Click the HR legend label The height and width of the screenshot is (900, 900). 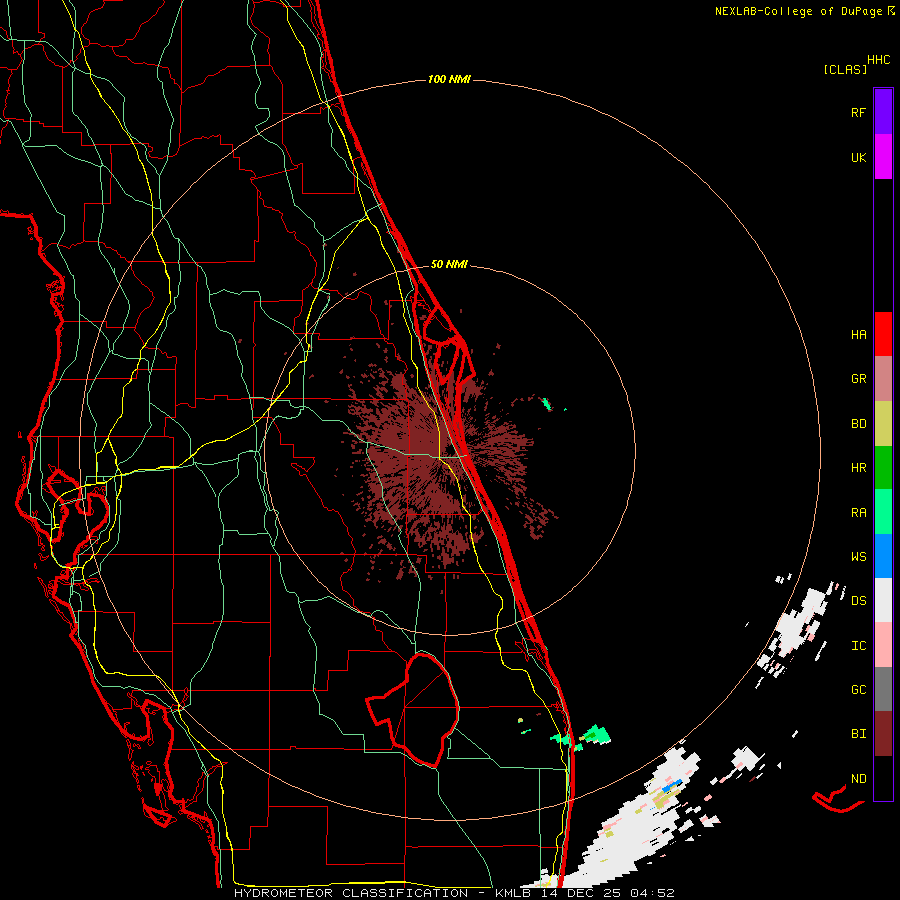(858, 468)
